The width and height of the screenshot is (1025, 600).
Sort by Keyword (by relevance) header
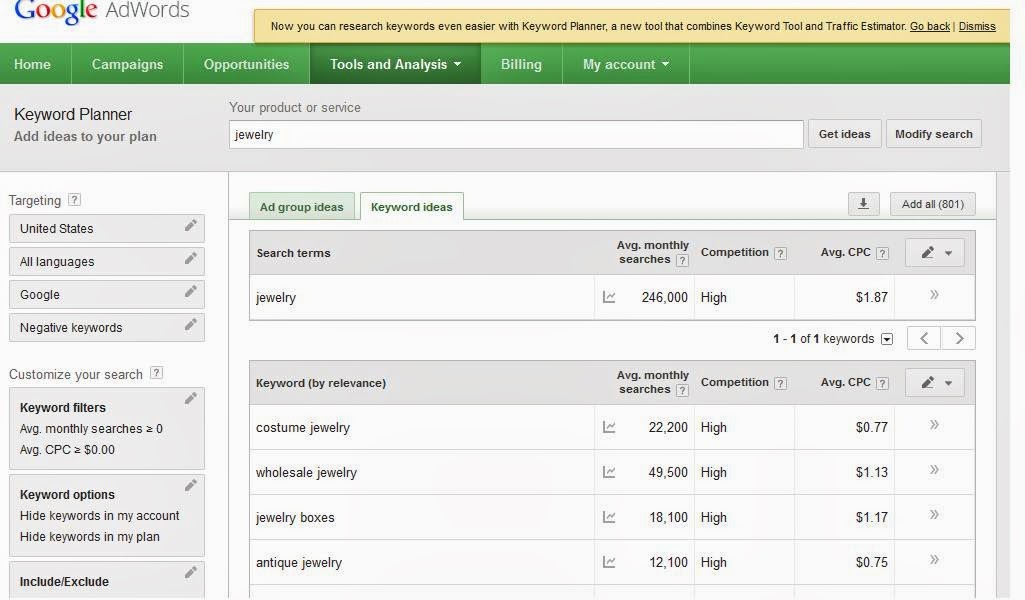click(321, 383)
